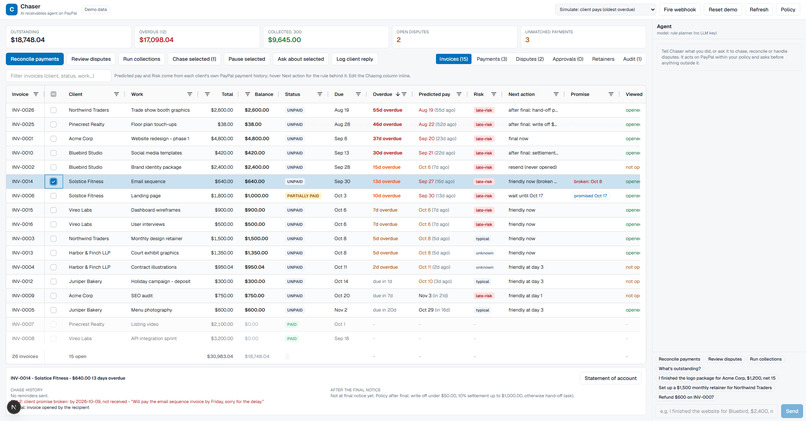The height and width of the screenshot is (421, 806).
Task: Switch to the Retainers tab
Action: coord(603,59)
